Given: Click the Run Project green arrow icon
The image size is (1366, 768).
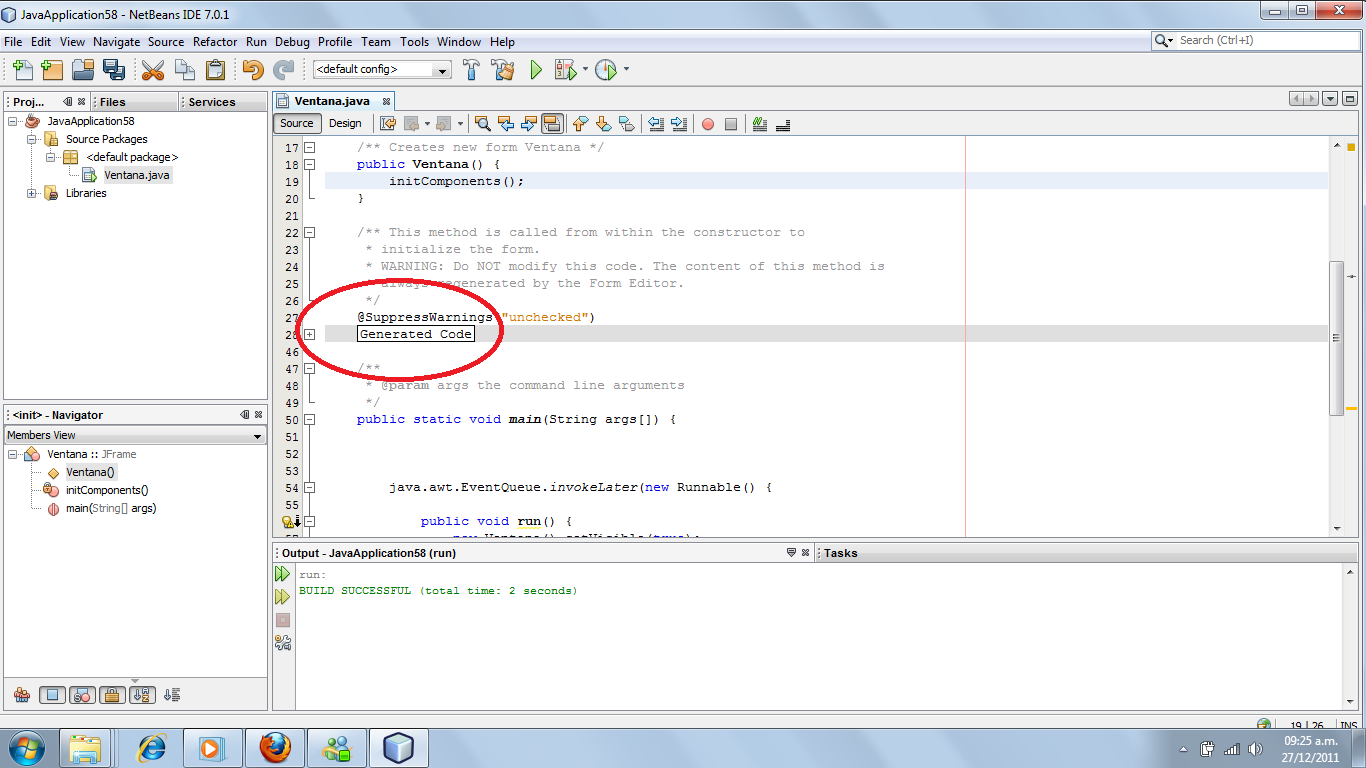Looking at the screenshot, I should pos(535,70).
